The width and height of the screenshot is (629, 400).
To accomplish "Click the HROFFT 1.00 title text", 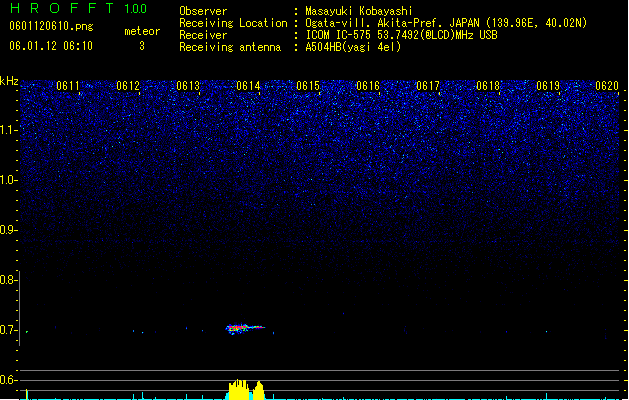I will pos(79,8).
